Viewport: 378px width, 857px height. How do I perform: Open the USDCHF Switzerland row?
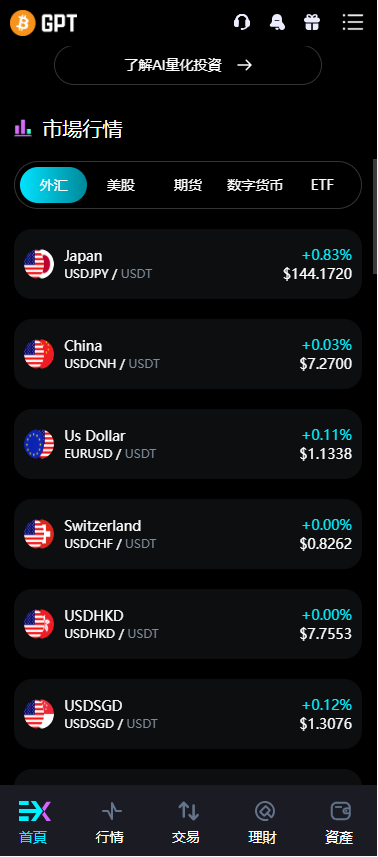(188, 534)
